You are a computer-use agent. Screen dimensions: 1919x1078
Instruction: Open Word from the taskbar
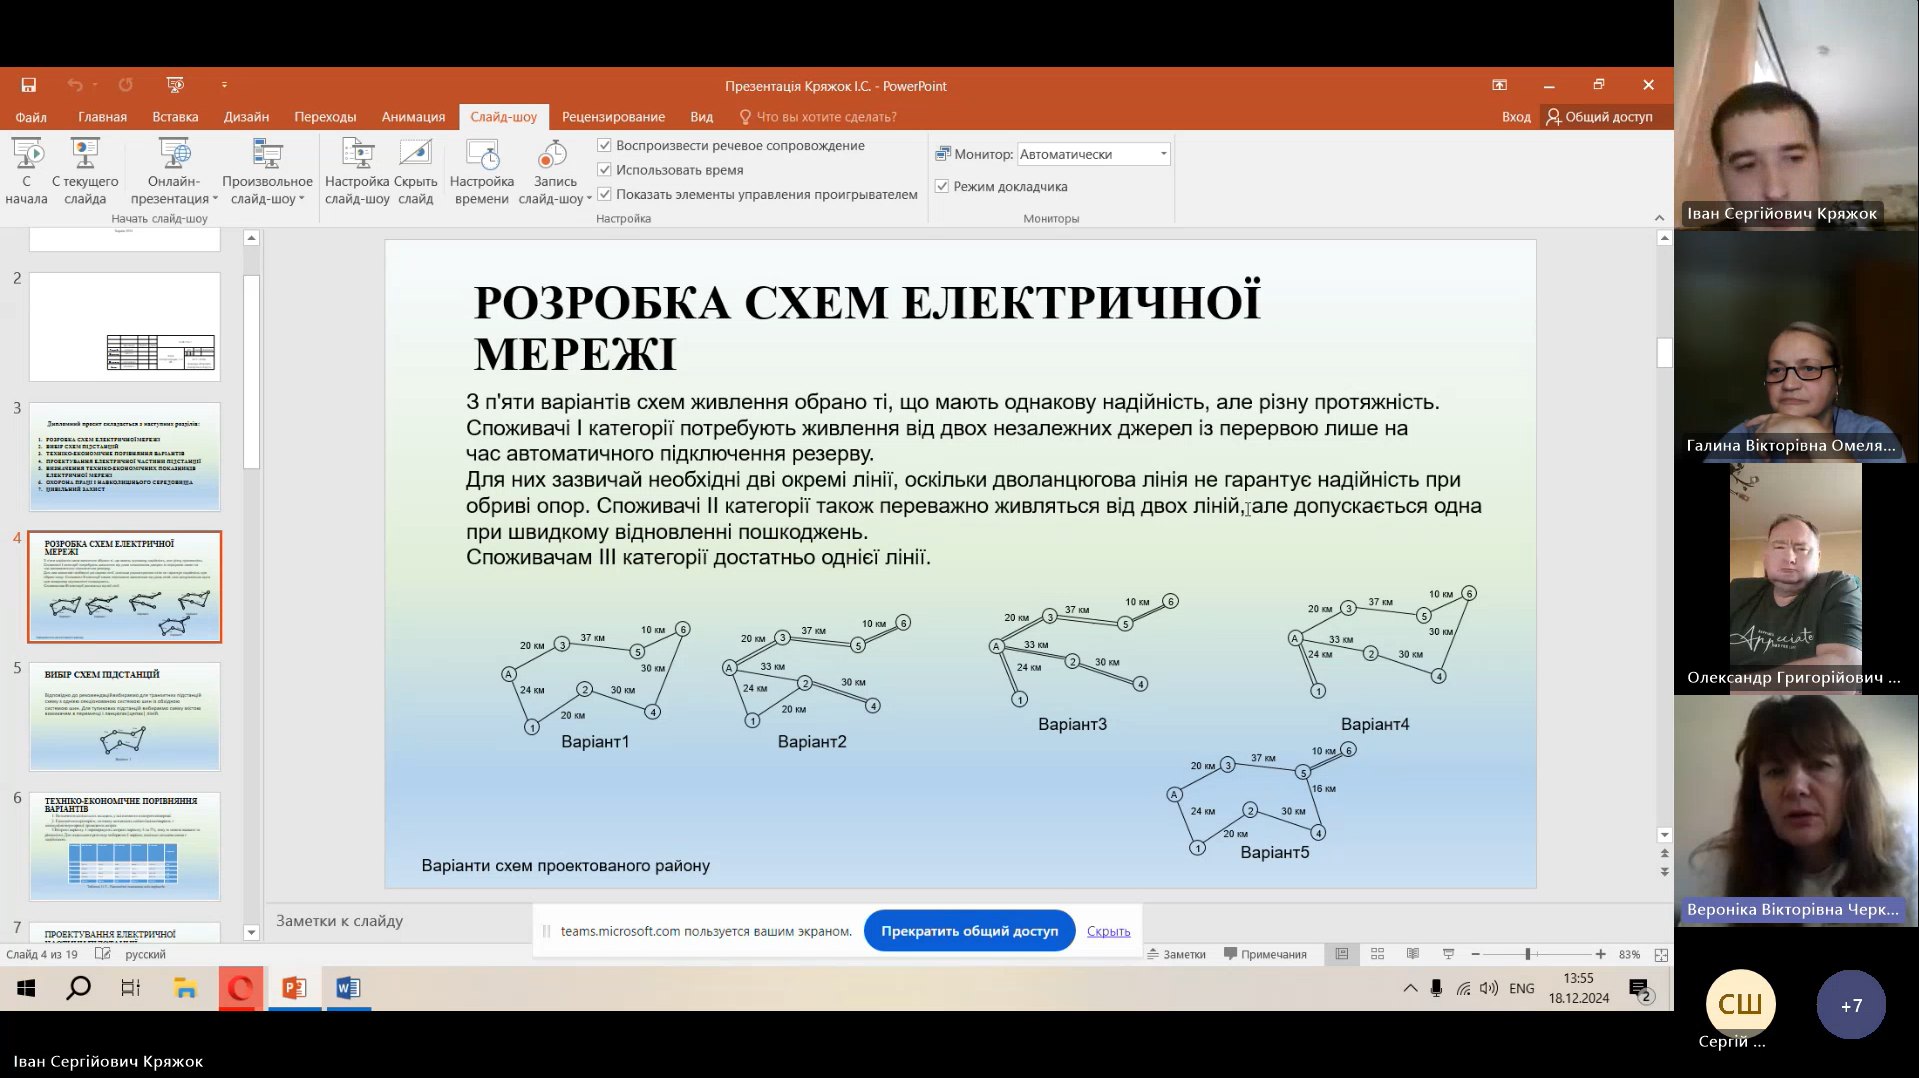(x=347, y=988)
